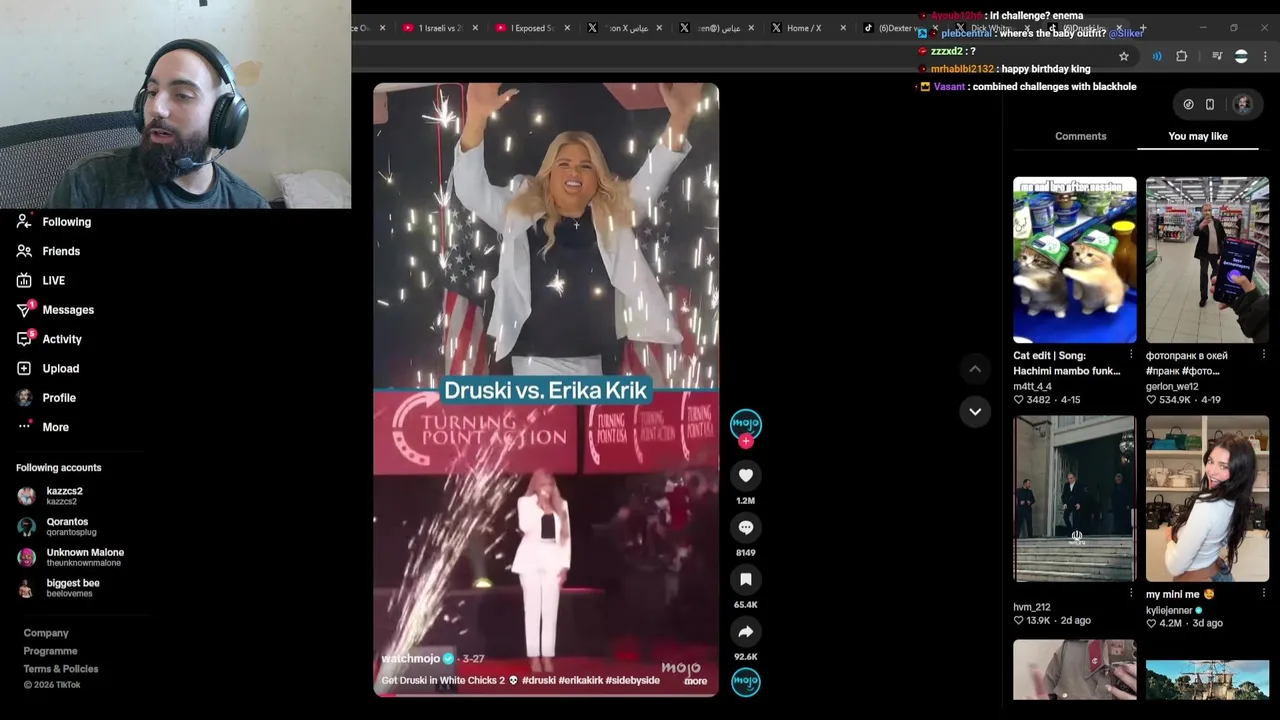Open Messages from the sidebar
This screenshot has width=1280, height=720.
(56, 310)
